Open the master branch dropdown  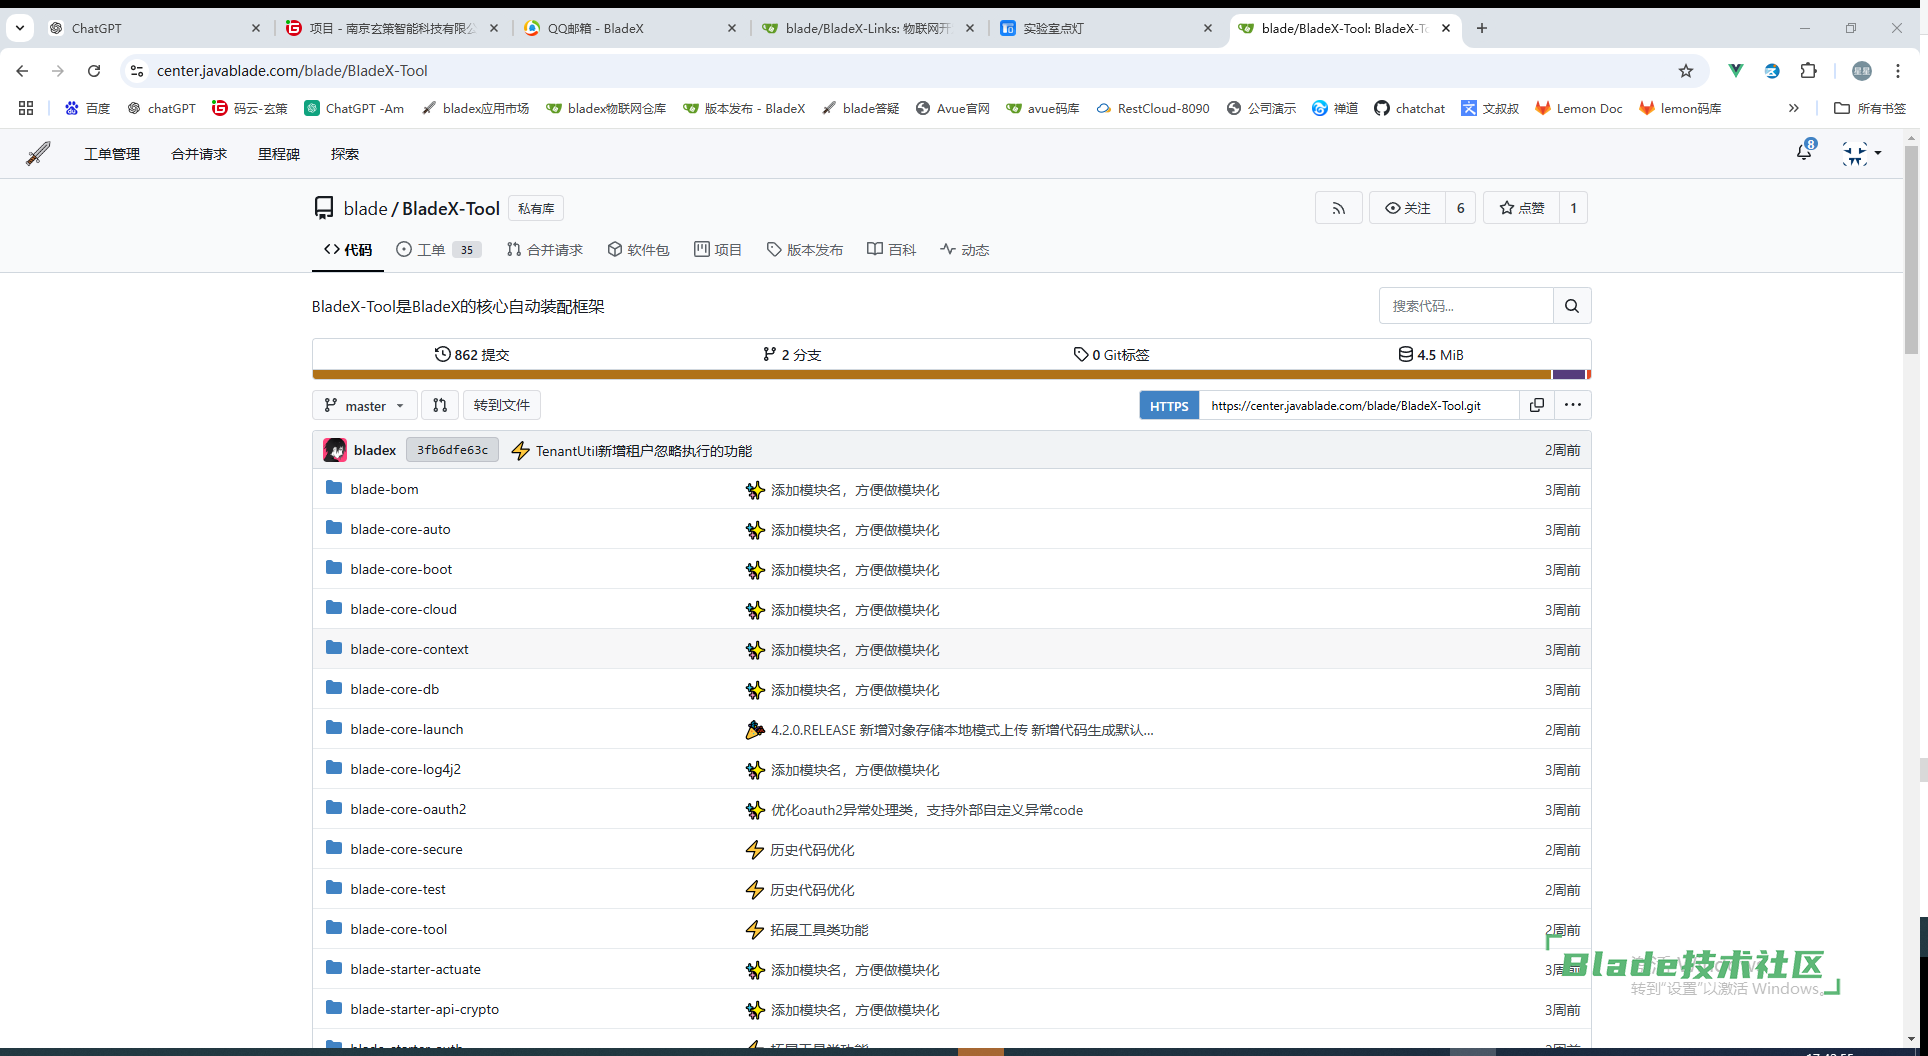point(365,406)
